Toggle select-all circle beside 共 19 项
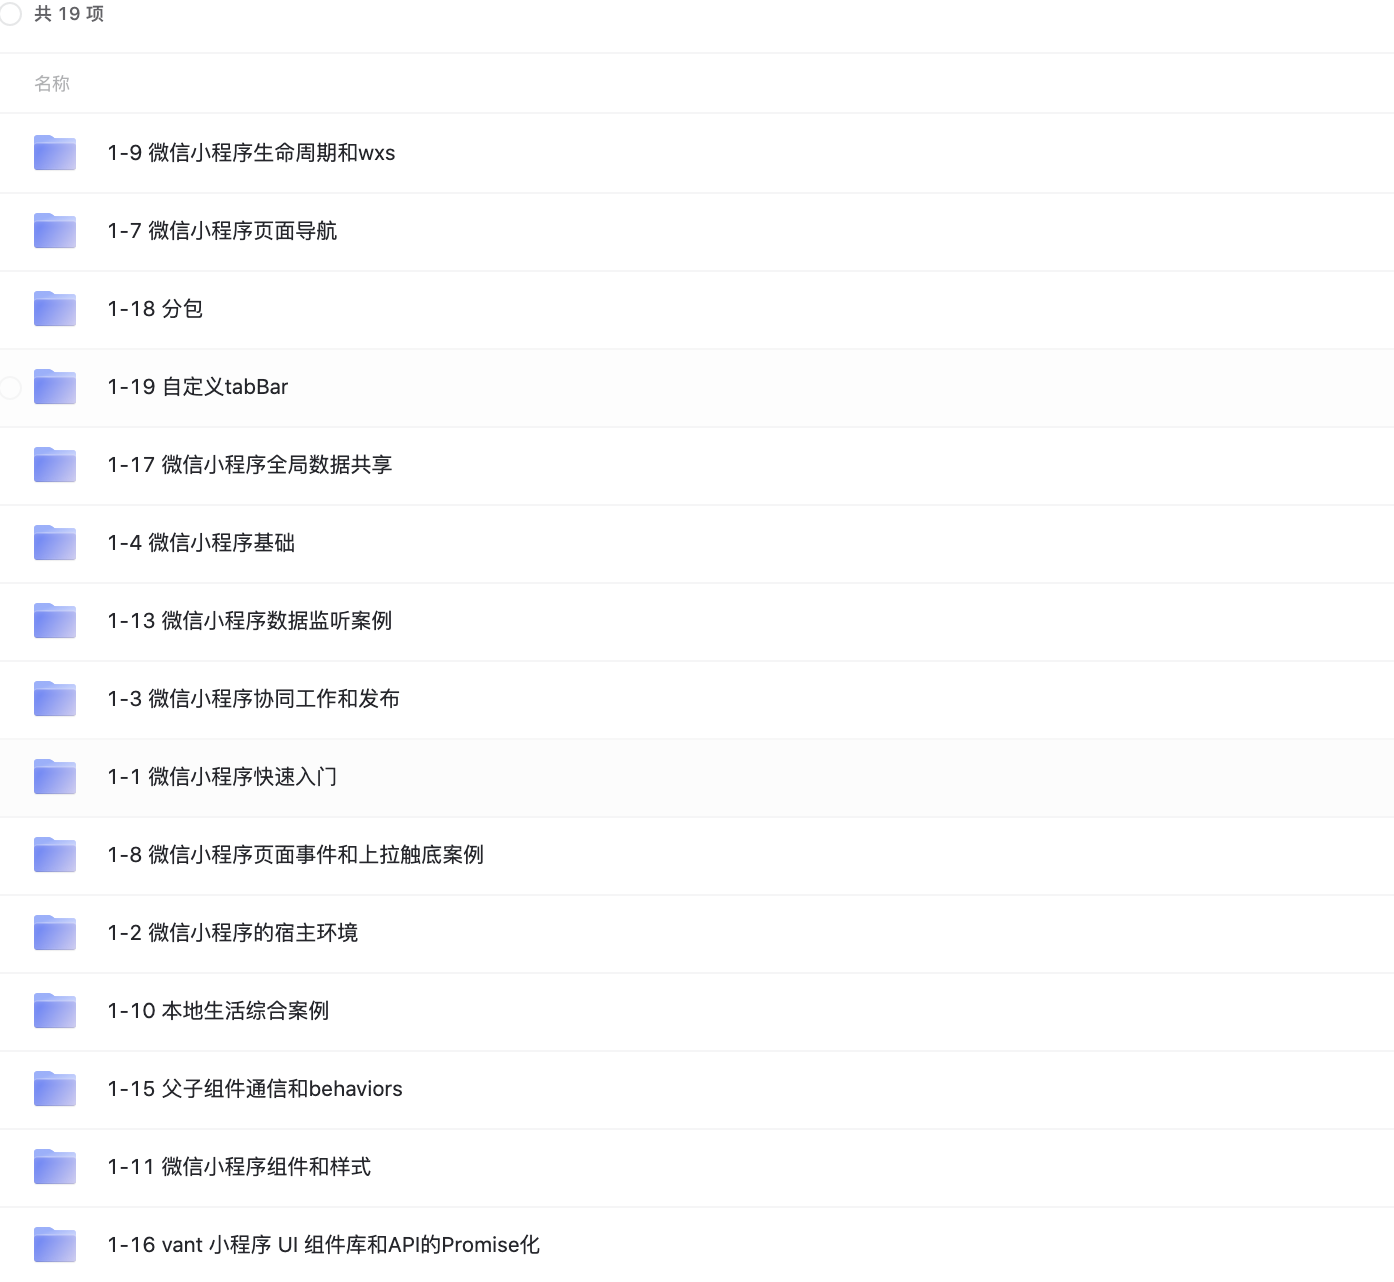This screenshot has height=1282, width=1394. (x=10, y=14)
